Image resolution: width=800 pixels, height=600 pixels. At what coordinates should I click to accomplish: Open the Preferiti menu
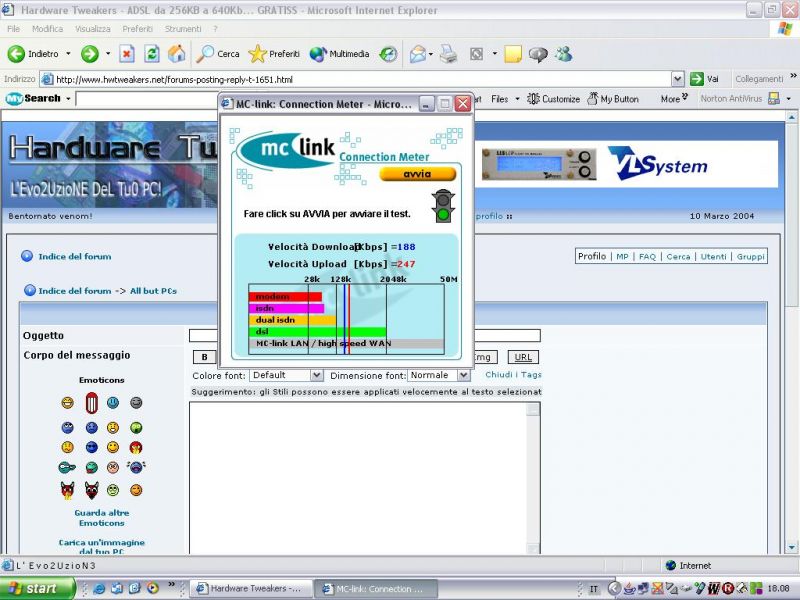[x=137, y=29]
